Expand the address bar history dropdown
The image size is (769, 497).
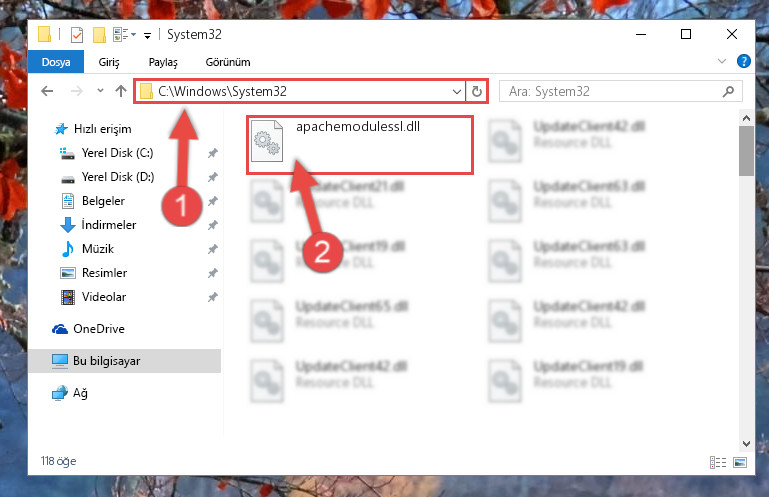click(457, 92)
